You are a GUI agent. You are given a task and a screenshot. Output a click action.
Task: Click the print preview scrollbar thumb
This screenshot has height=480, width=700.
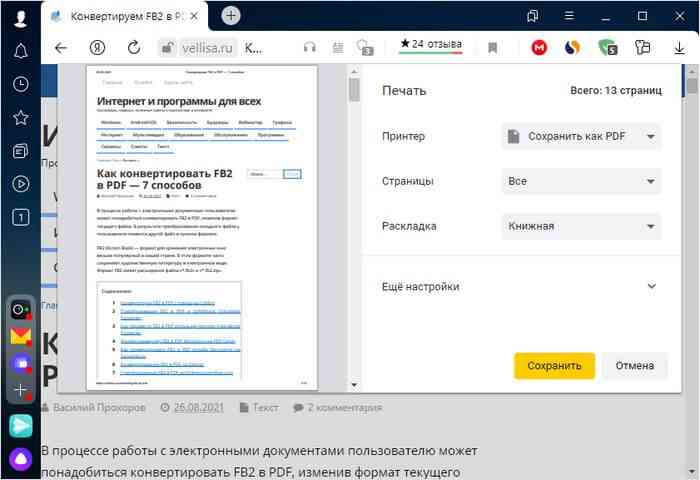[354, 90]
